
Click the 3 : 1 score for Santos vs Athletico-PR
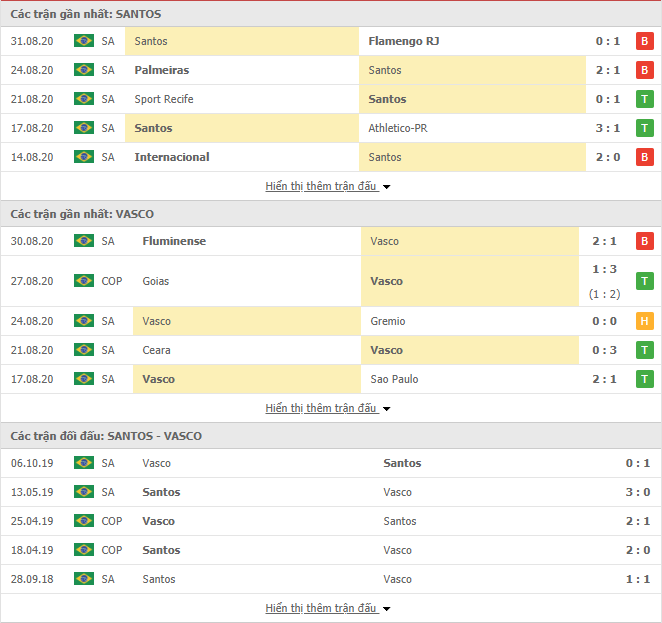click(607, 128)
